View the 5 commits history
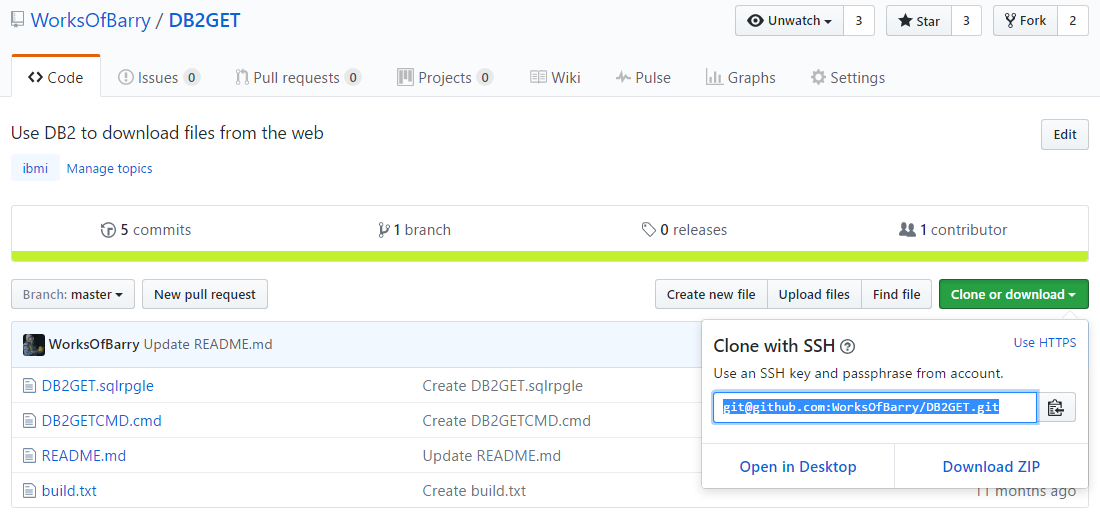 point(146,230)
